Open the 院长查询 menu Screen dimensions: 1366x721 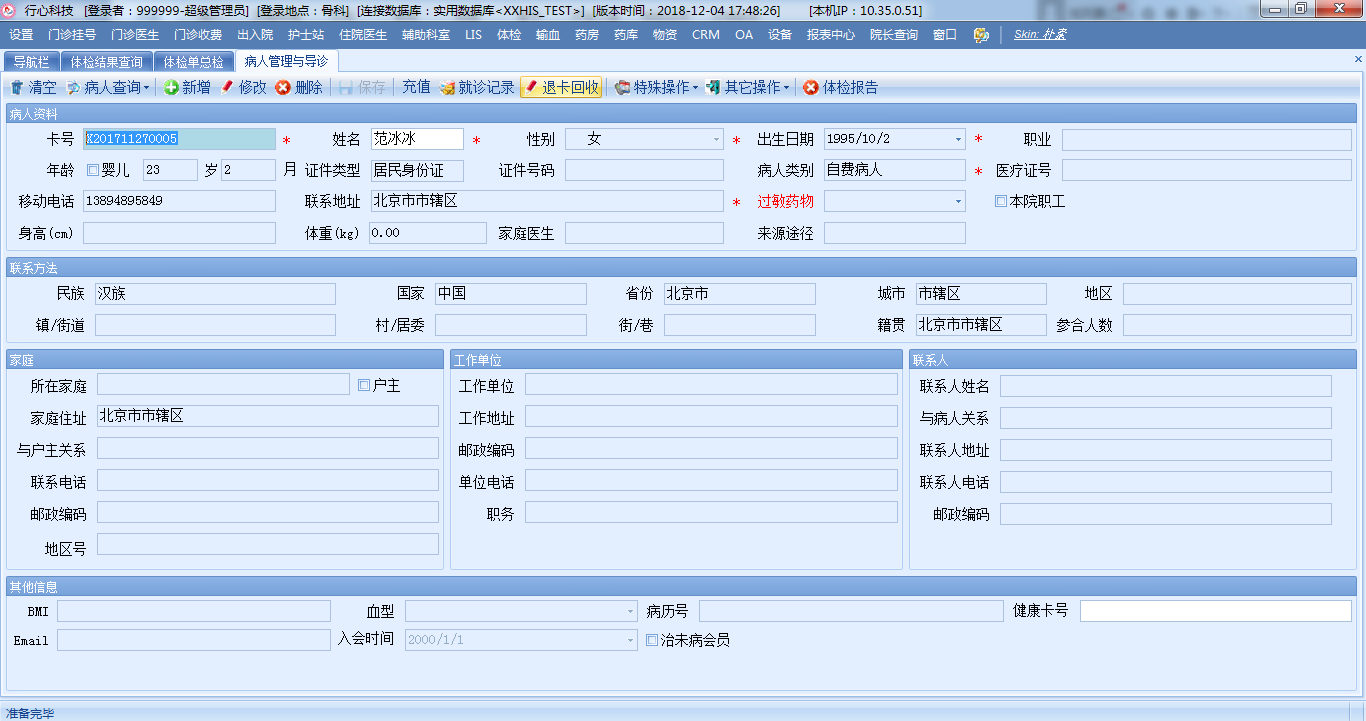[x=894, y=34]
